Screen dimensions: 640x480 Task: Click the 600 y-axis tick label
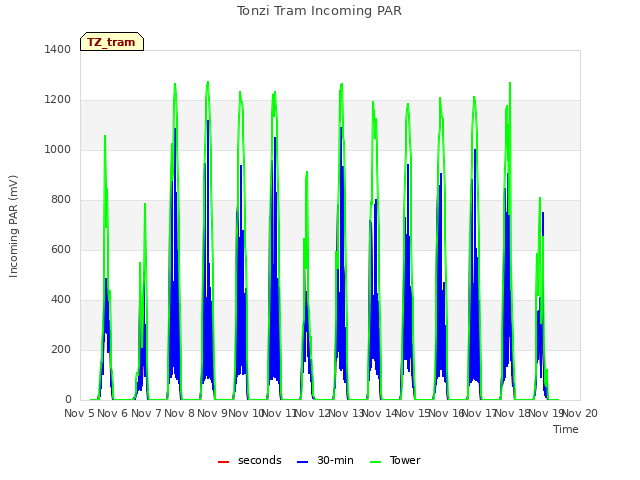pos(61,249)
